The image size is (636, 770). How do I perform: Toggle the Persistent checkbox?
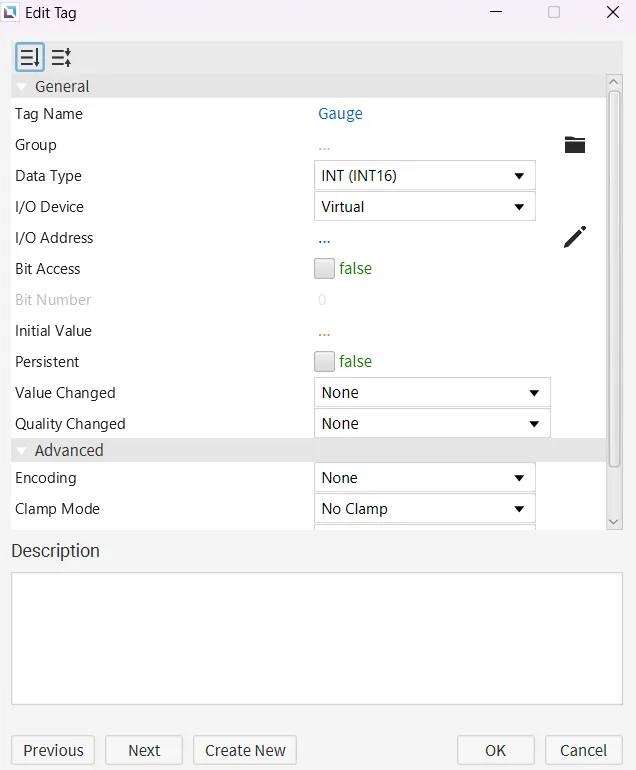click(x=324, y=361)
